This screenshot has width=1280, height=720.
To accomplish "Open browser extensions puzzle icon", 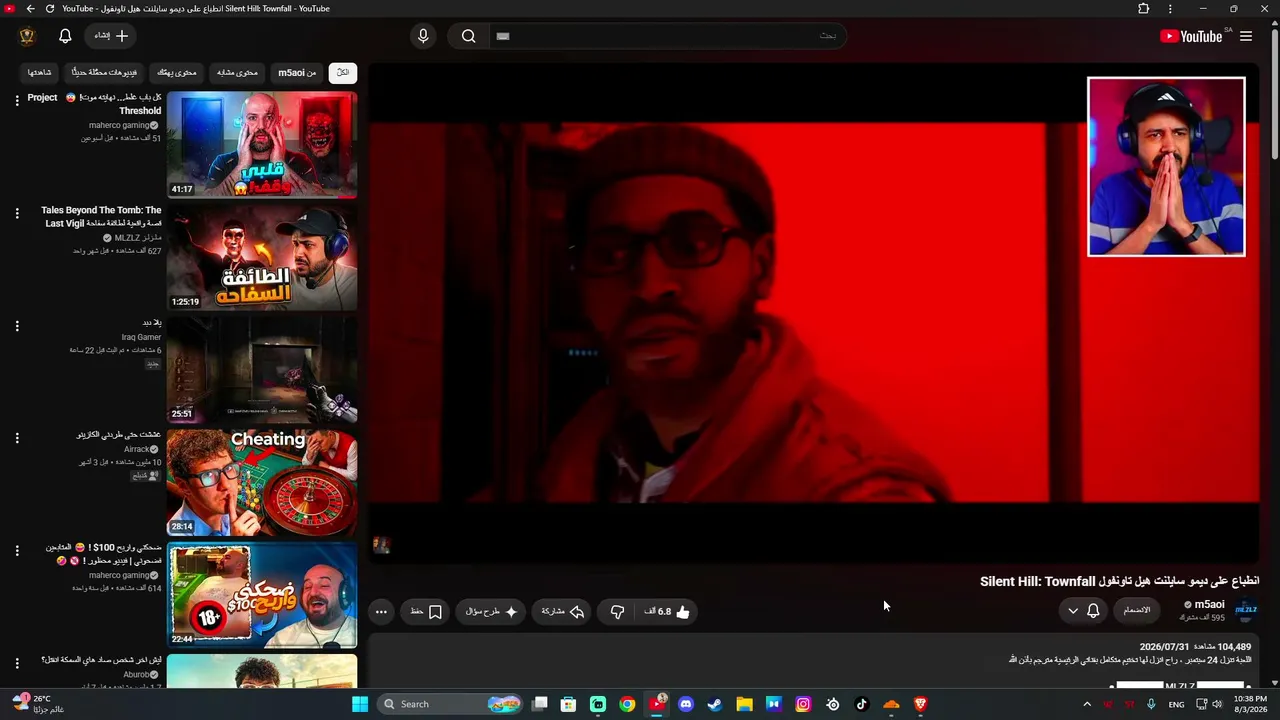I will coord(1144,9).
